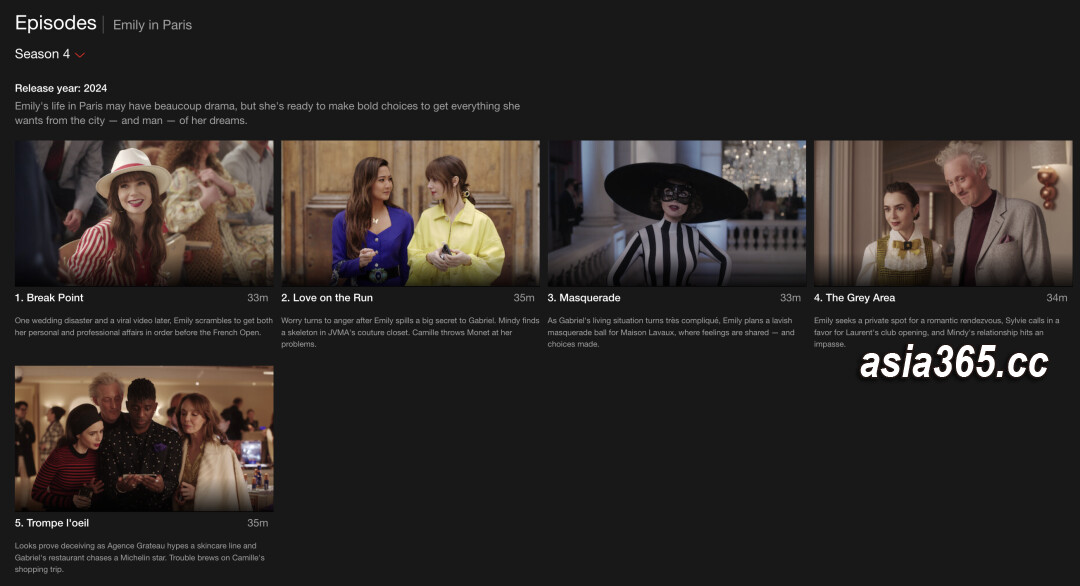Click the Masquerade description about masquerade ball
Viewport: 1080px width, 586px height.
(x=672, y=332)
